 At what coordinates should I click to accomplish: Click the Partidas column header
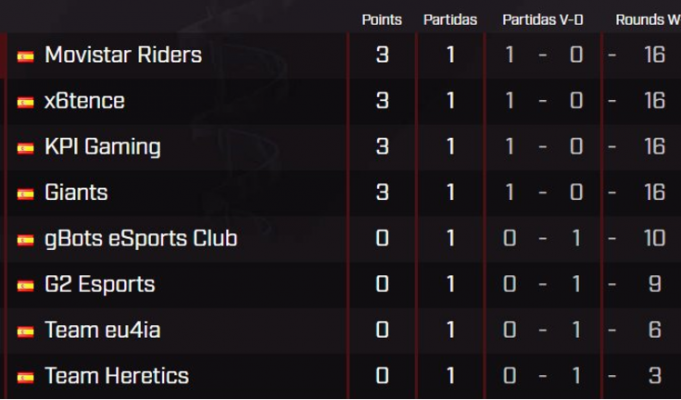[450, 20]
